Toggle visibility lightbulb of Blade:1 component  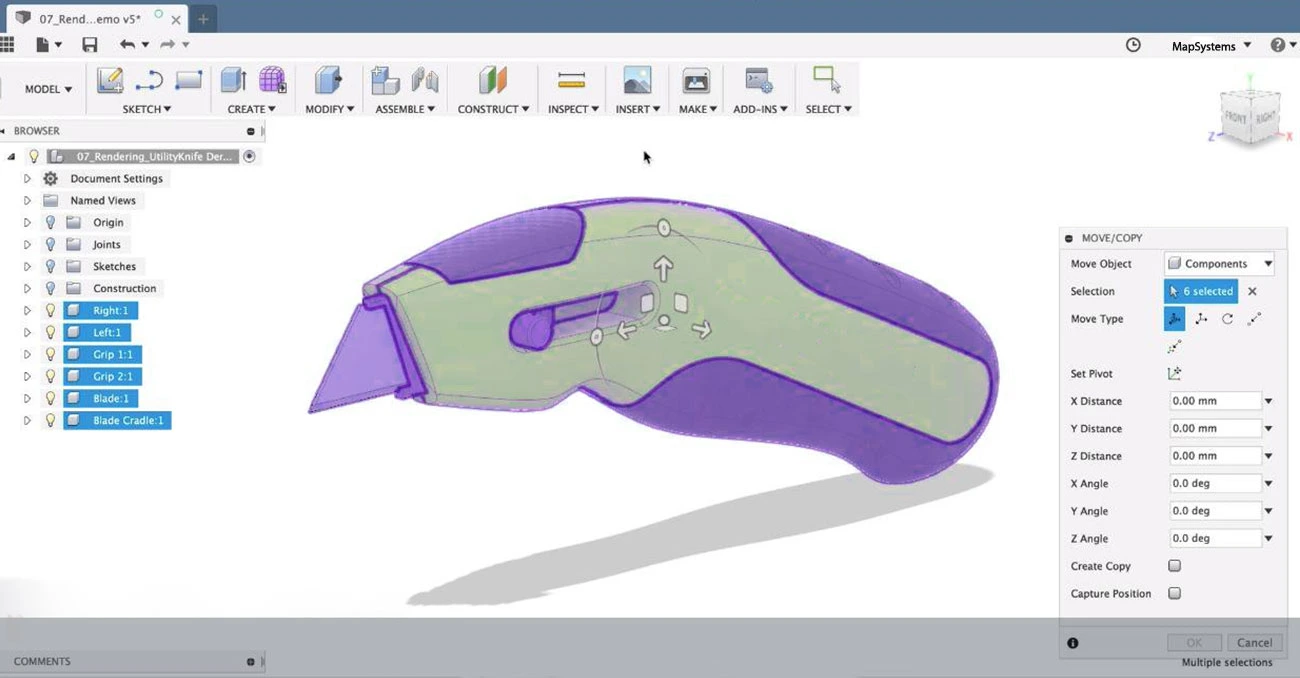point(50,398)
